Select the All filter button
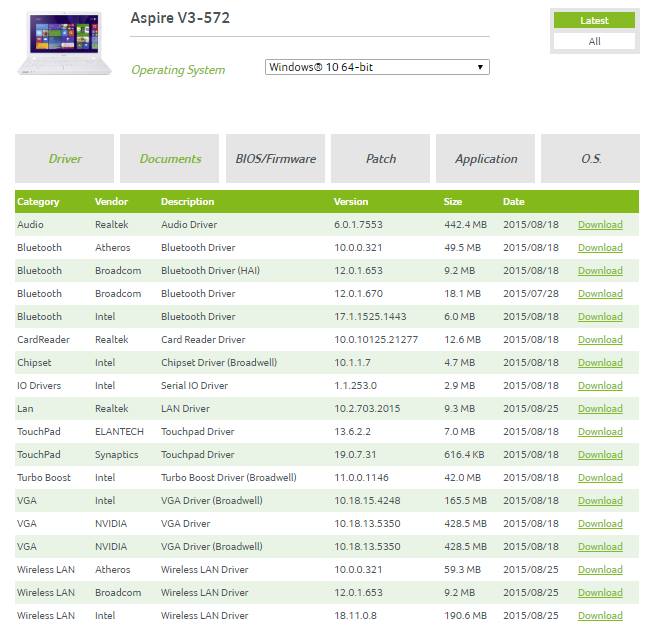The height and width of the screenshot is (631, 651). pyautogui.click(x=594, y=41)
